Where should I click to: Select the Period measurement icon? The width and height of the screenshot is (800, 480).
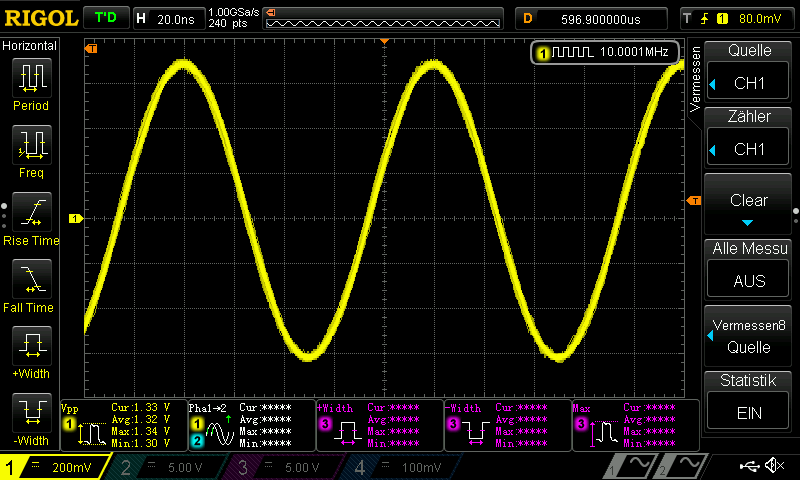pyautogui.click(x=30, y=84)
